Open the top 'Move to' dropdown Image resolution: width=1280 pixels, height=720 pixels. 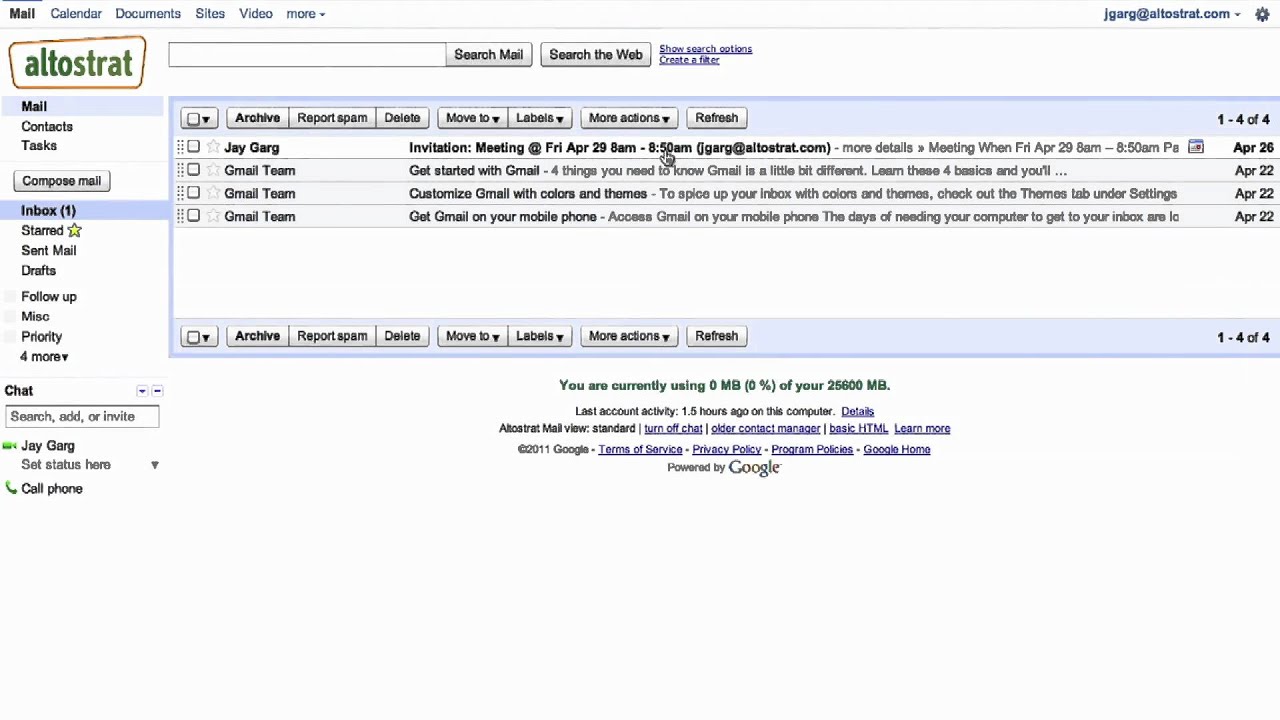pos(472,118)
